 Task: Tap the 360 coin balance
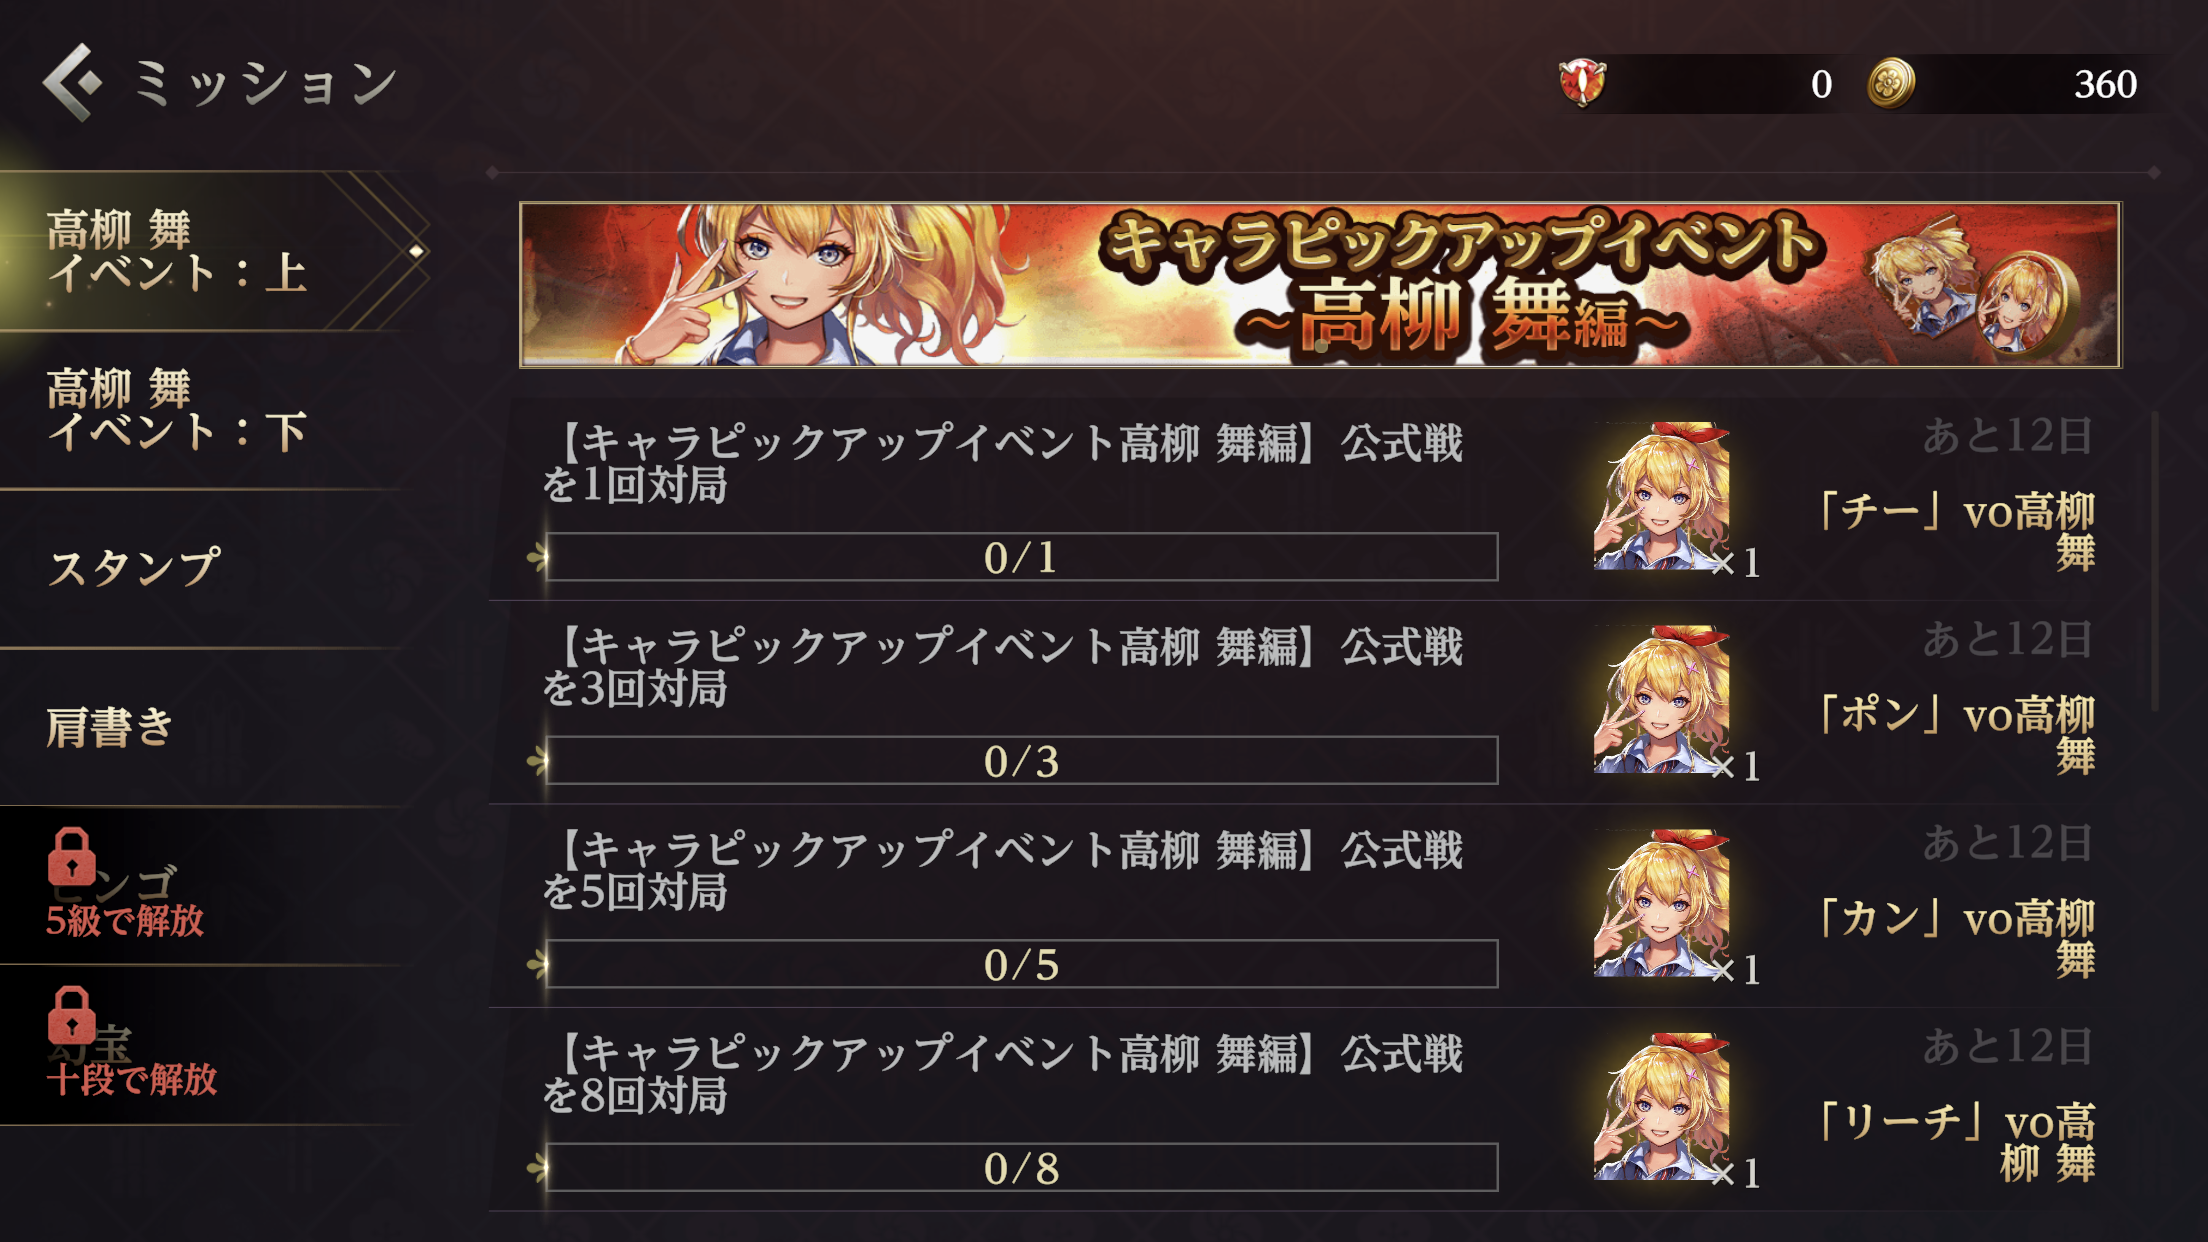[2105, 84]
